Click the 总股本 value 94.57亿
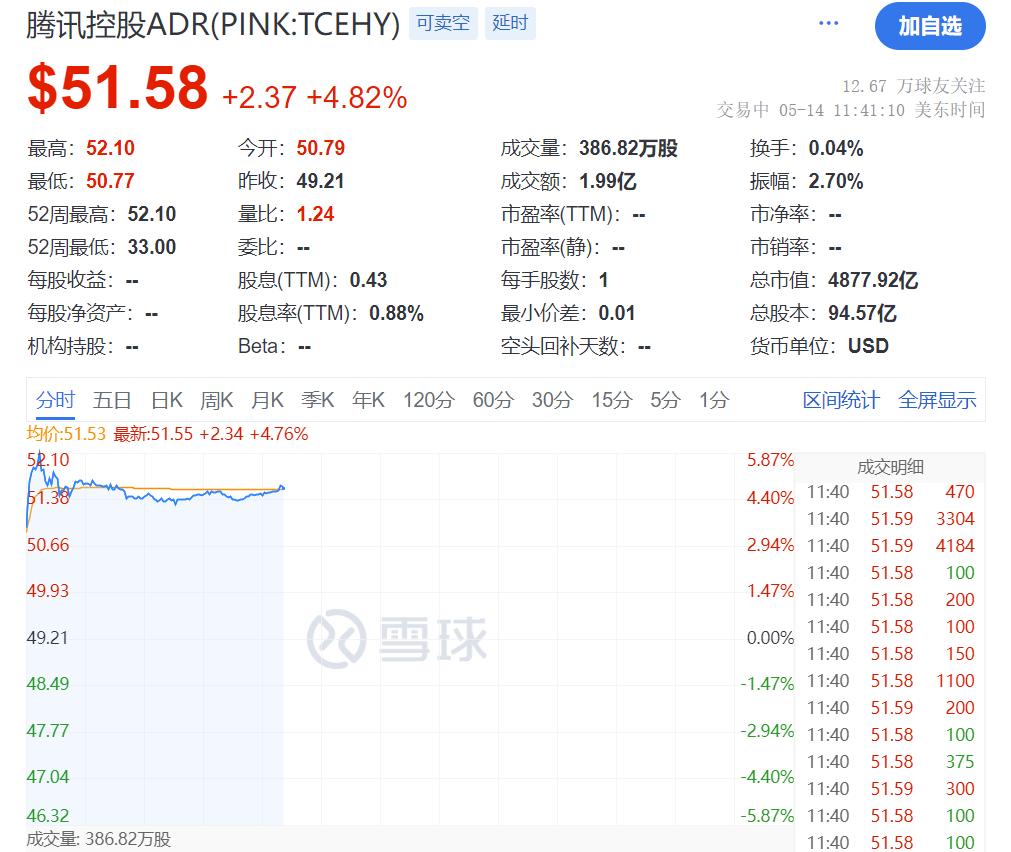Image resolution: width=1011 pixels, height=852 pixels. tap(862, 313)
